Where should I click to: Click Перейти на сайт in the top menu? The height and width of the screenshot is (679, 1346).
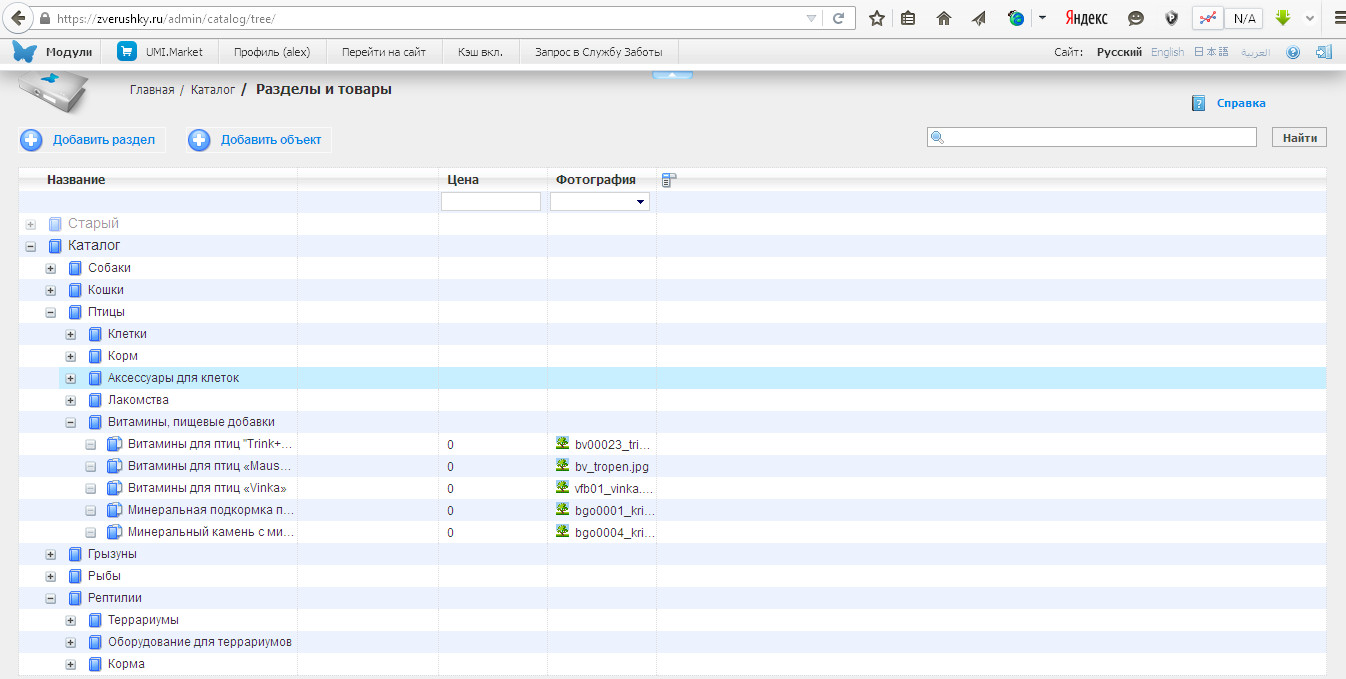tap(384, 52)
